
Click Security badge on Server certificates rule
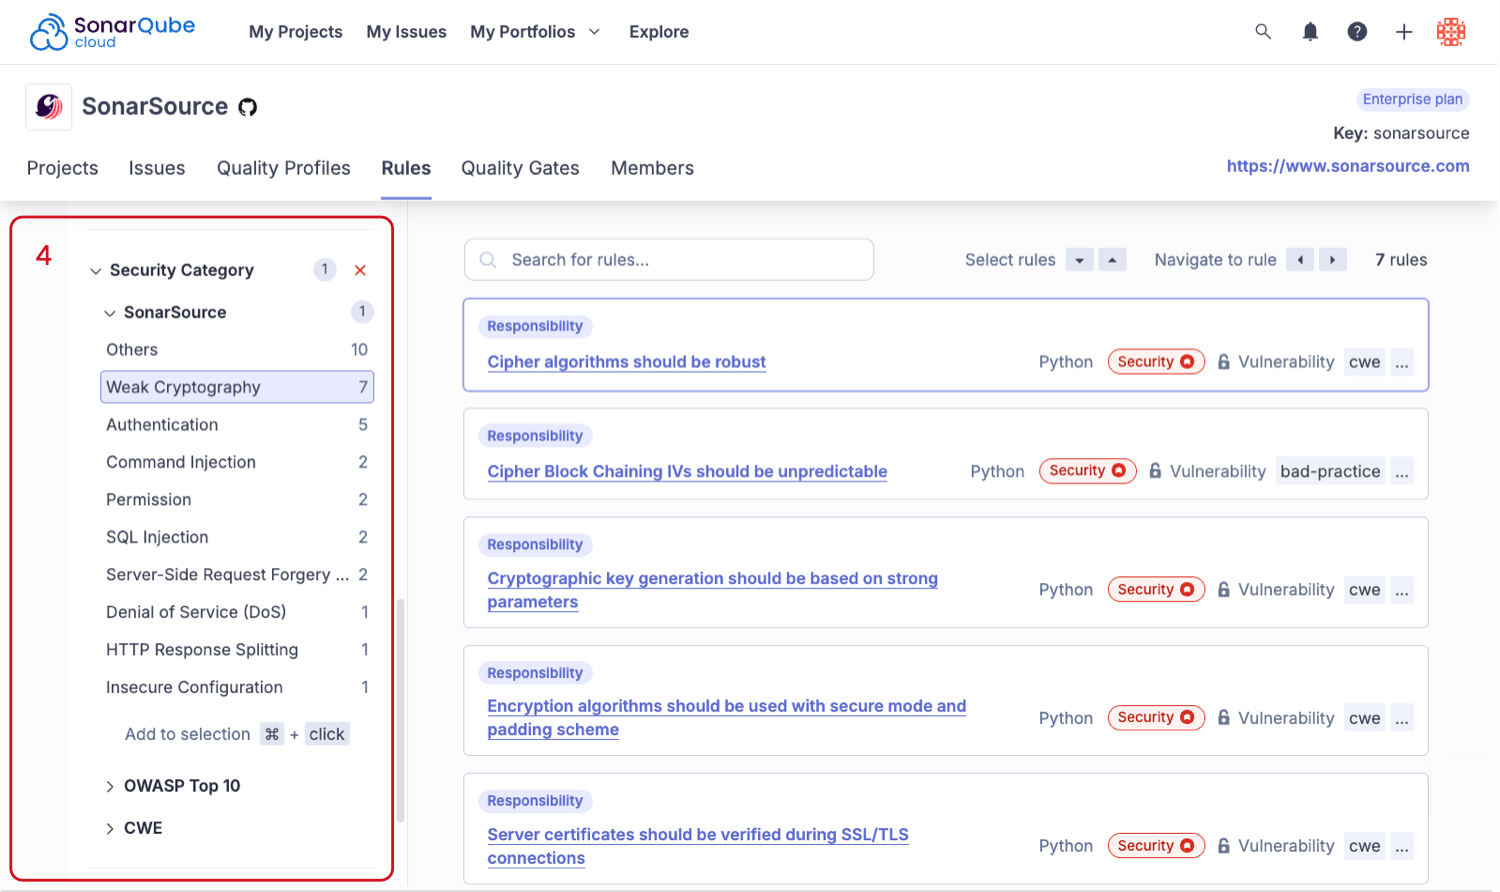click(1156, 846)
